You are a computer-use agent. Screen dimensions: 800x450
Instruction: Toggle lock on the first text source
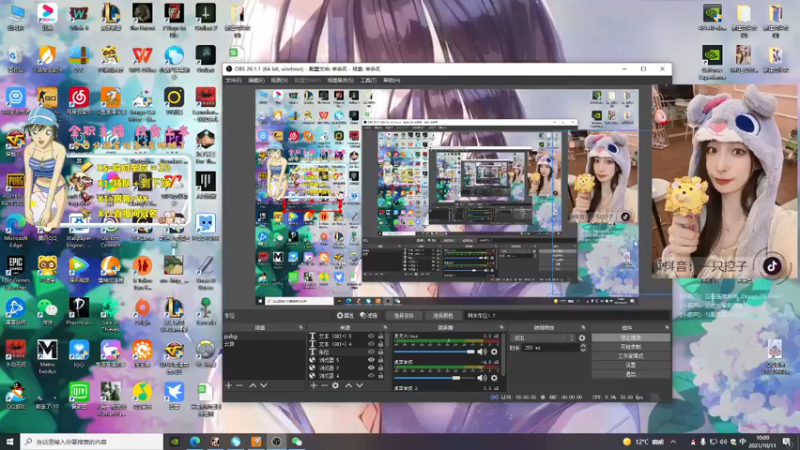382,337
